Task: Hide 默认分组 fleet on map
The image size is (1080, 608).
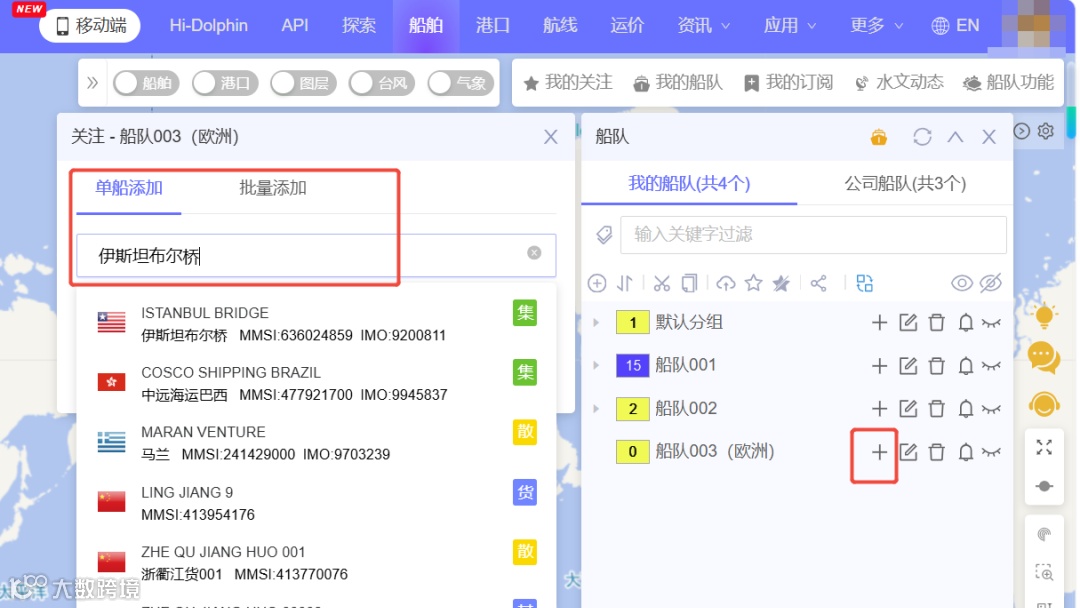Action: tap(991, 323)
